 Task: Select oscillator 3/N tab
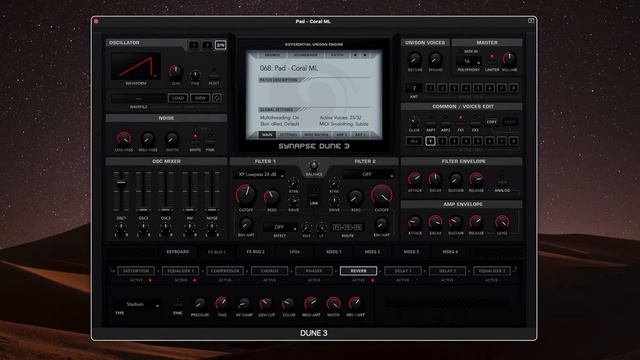tap(220, 45)
